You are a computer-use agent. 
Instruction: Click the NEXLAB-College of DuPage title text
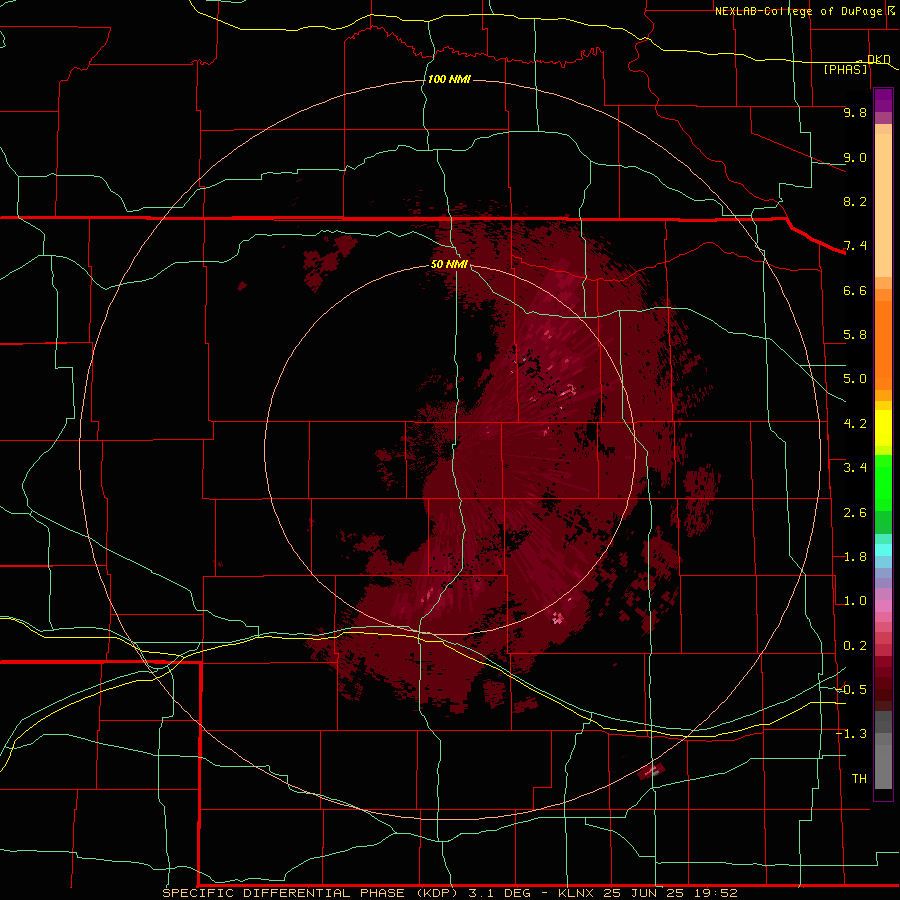coord(798,11)
